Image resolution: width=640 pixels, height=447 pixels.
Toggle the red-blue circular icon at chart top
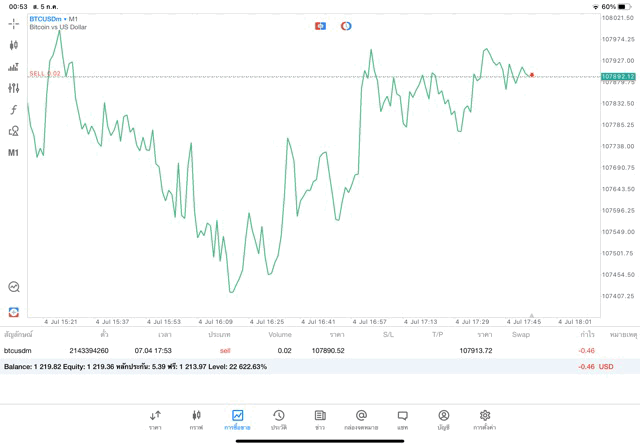346,25
